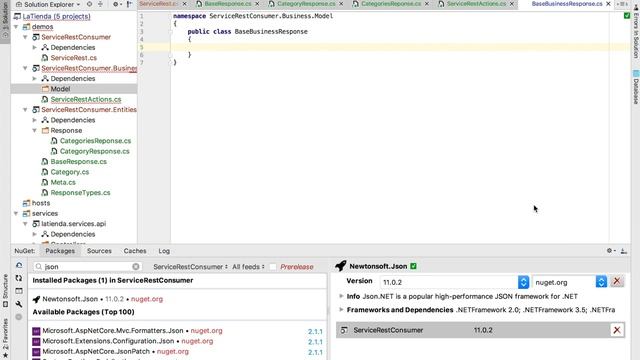
Task: Collapse the demos solution folder
Action: coord(16,27)
